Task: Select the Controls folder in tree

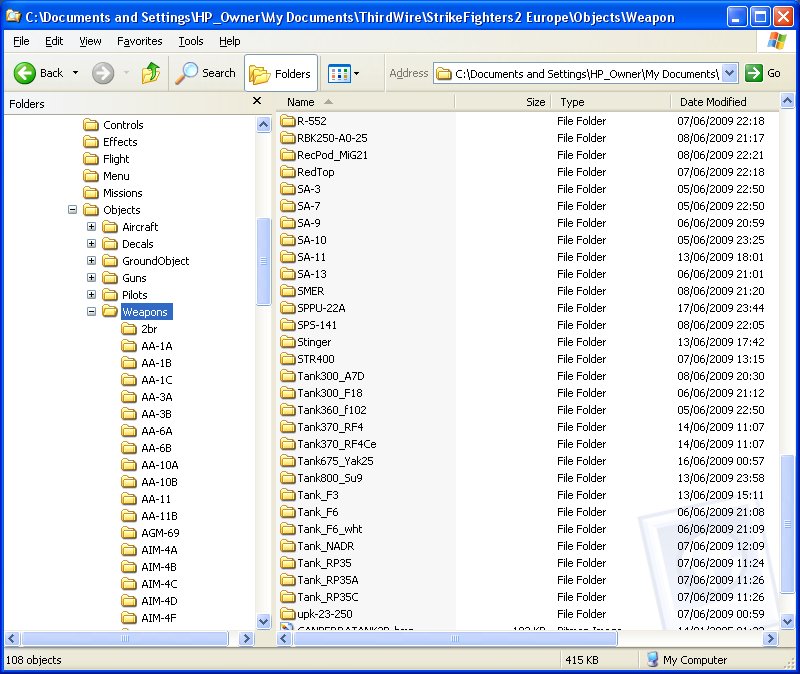Action: pos(123,125)
